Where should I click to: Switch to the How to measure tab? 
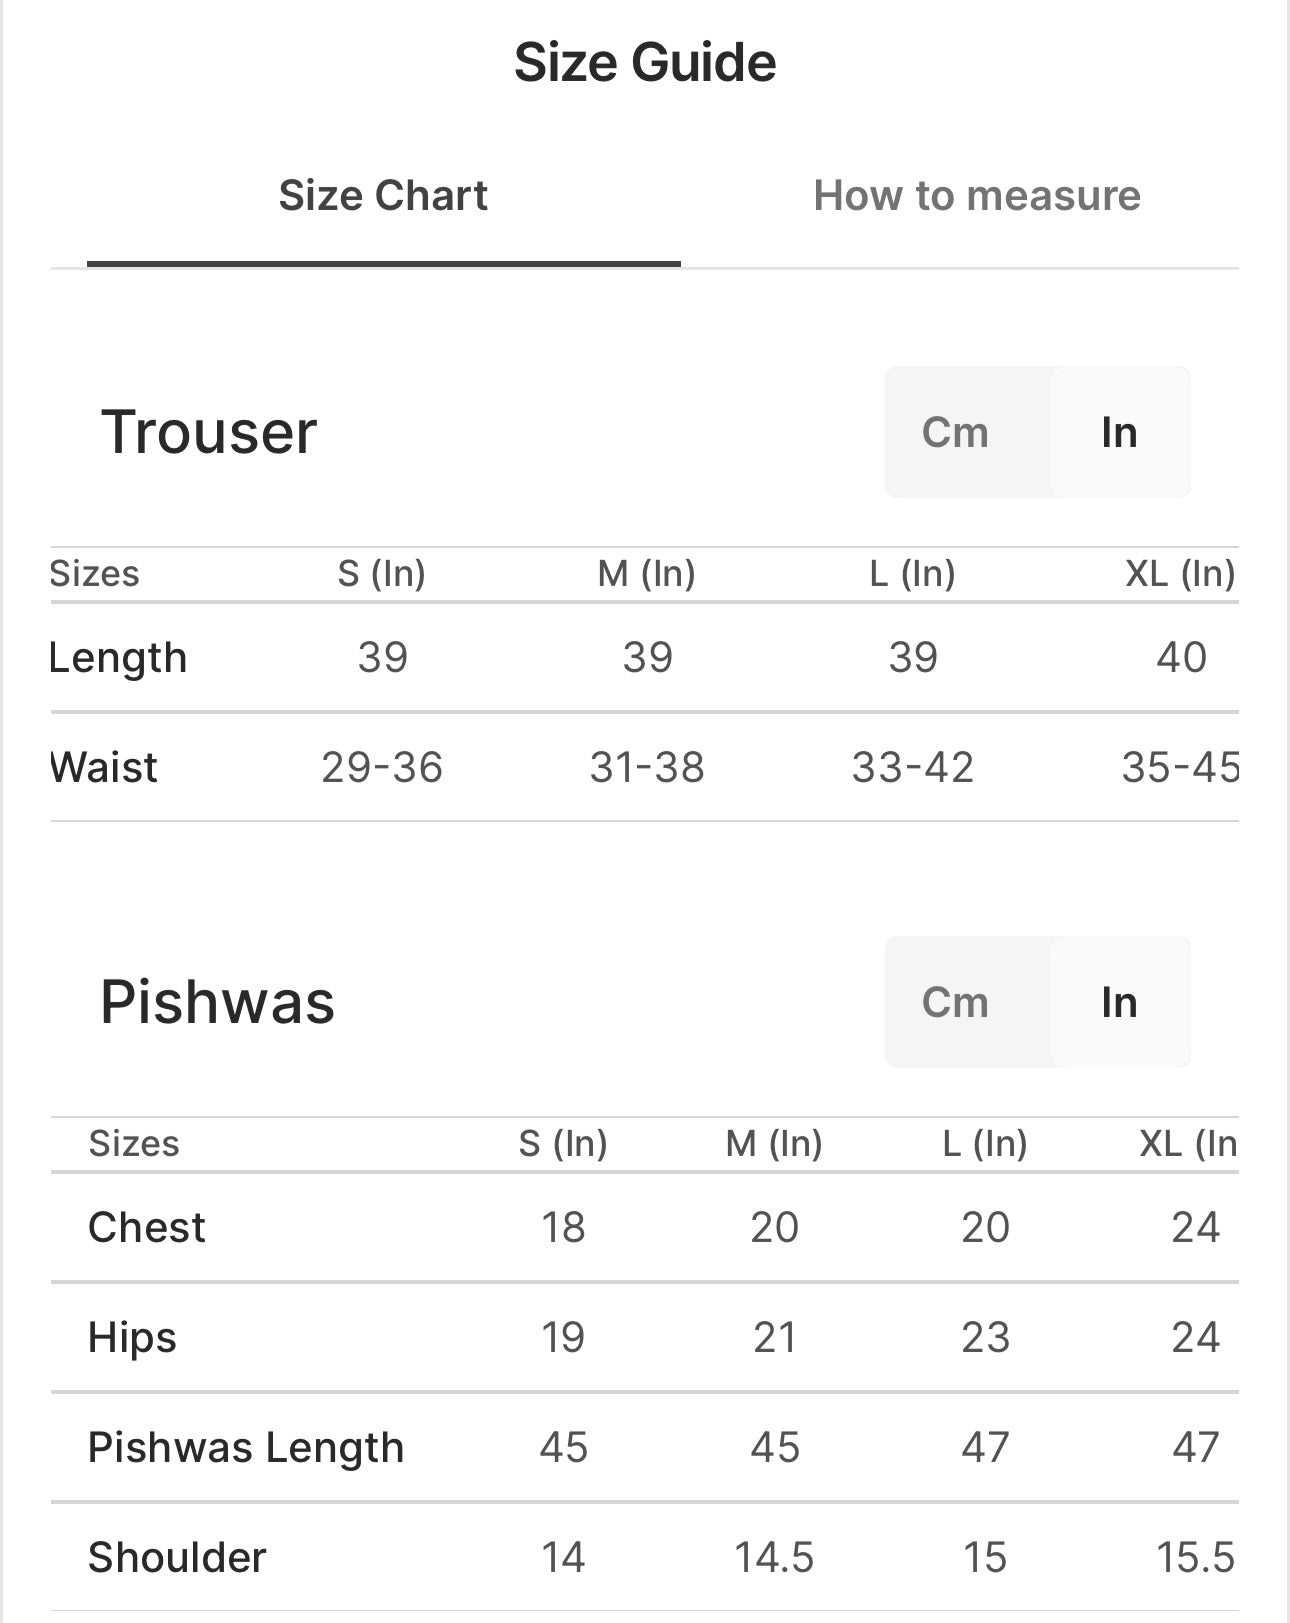976,196
